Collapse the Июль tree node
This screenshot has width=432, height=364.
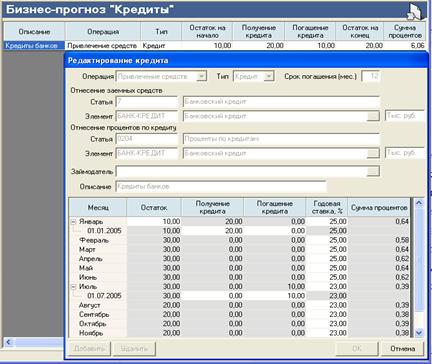pyautogui.click(x=74, y=287)
